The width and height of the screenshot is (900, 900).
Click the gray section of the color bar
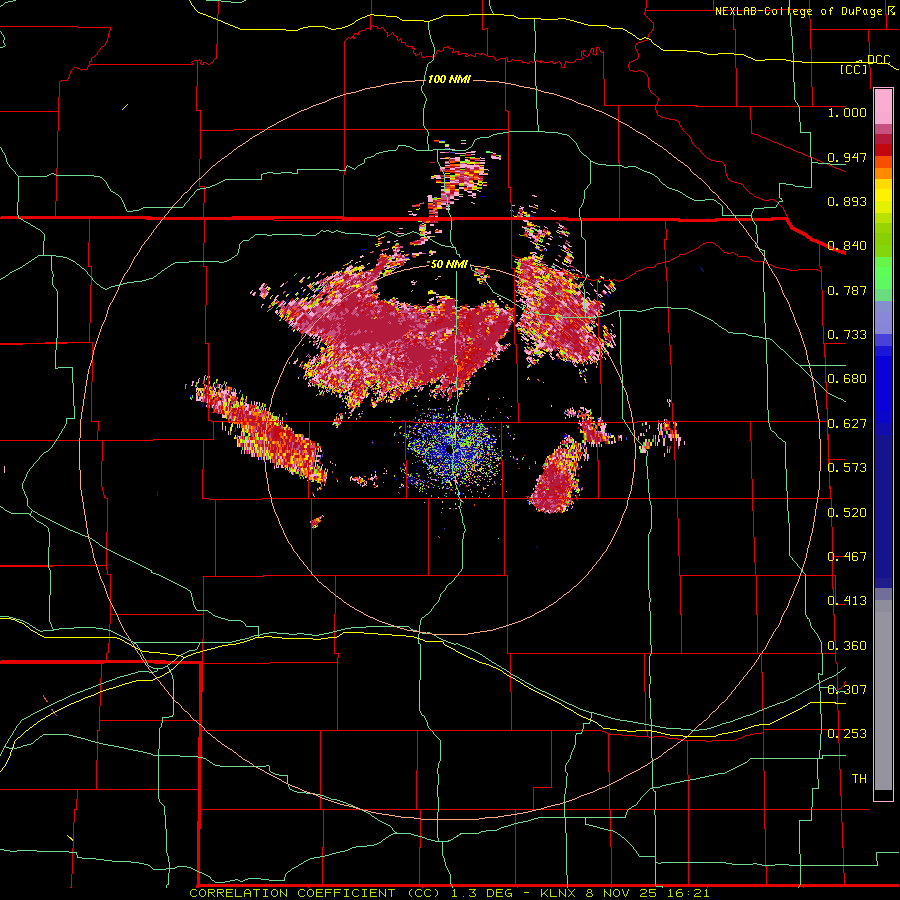(x=883, y=695)
